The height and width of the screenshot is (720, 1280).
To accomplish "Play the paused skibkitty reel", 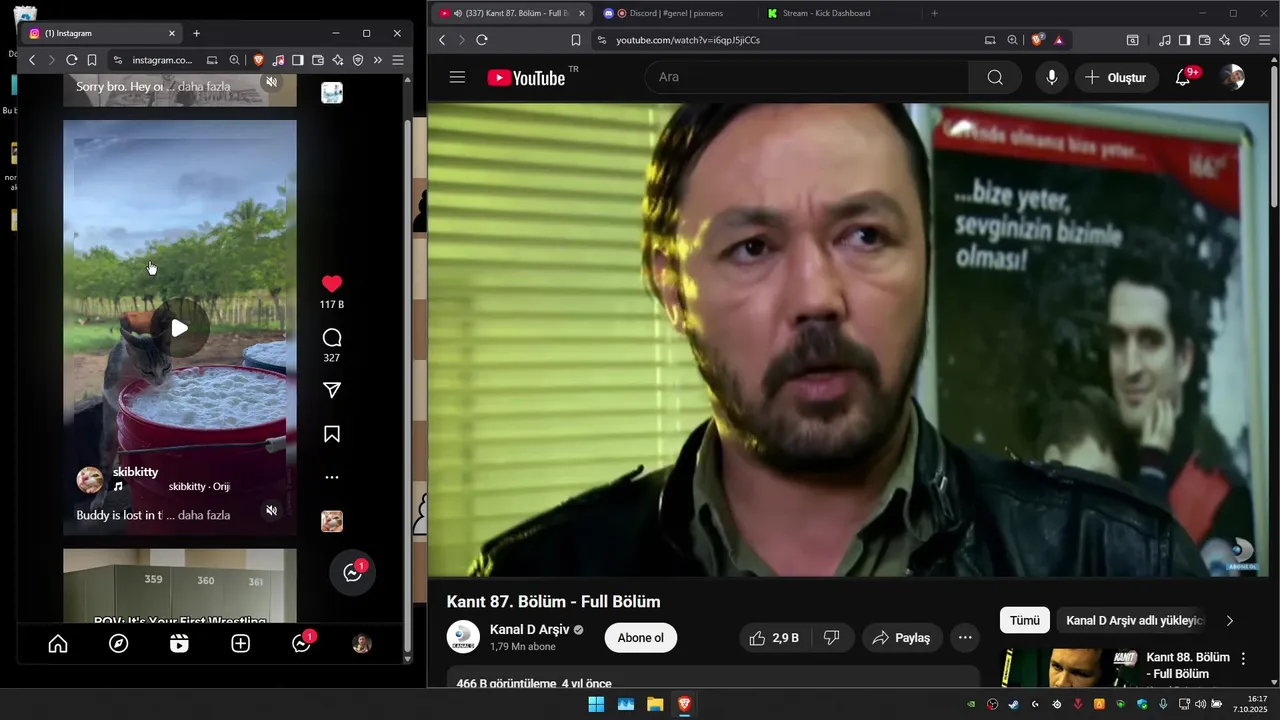I will [179, 328].
